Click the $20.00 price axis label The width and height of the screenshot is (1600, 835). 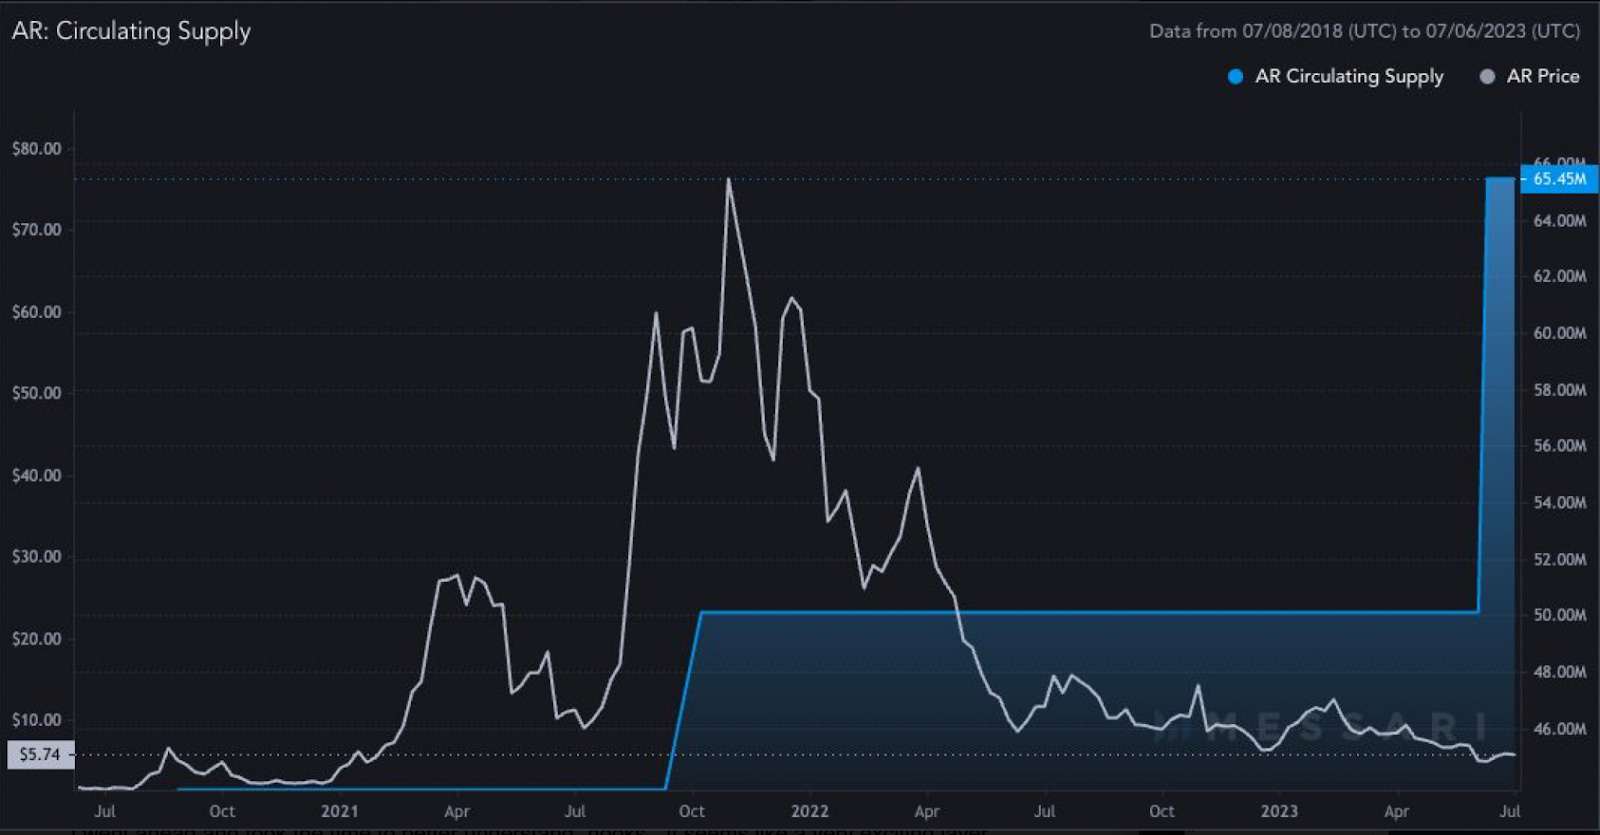coord(36,638)
